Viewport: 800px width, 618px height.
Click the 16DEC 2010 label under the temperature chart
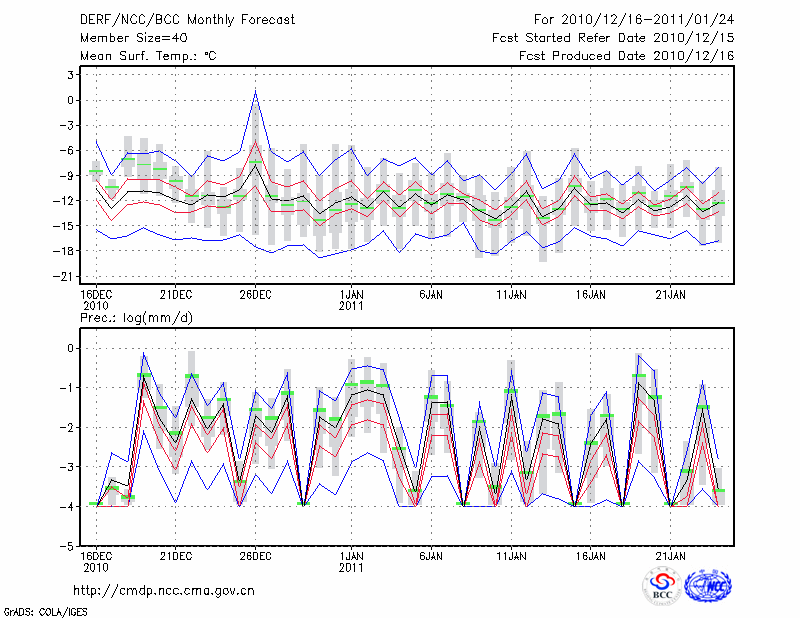pyautogui.click(x=96, y=299)
